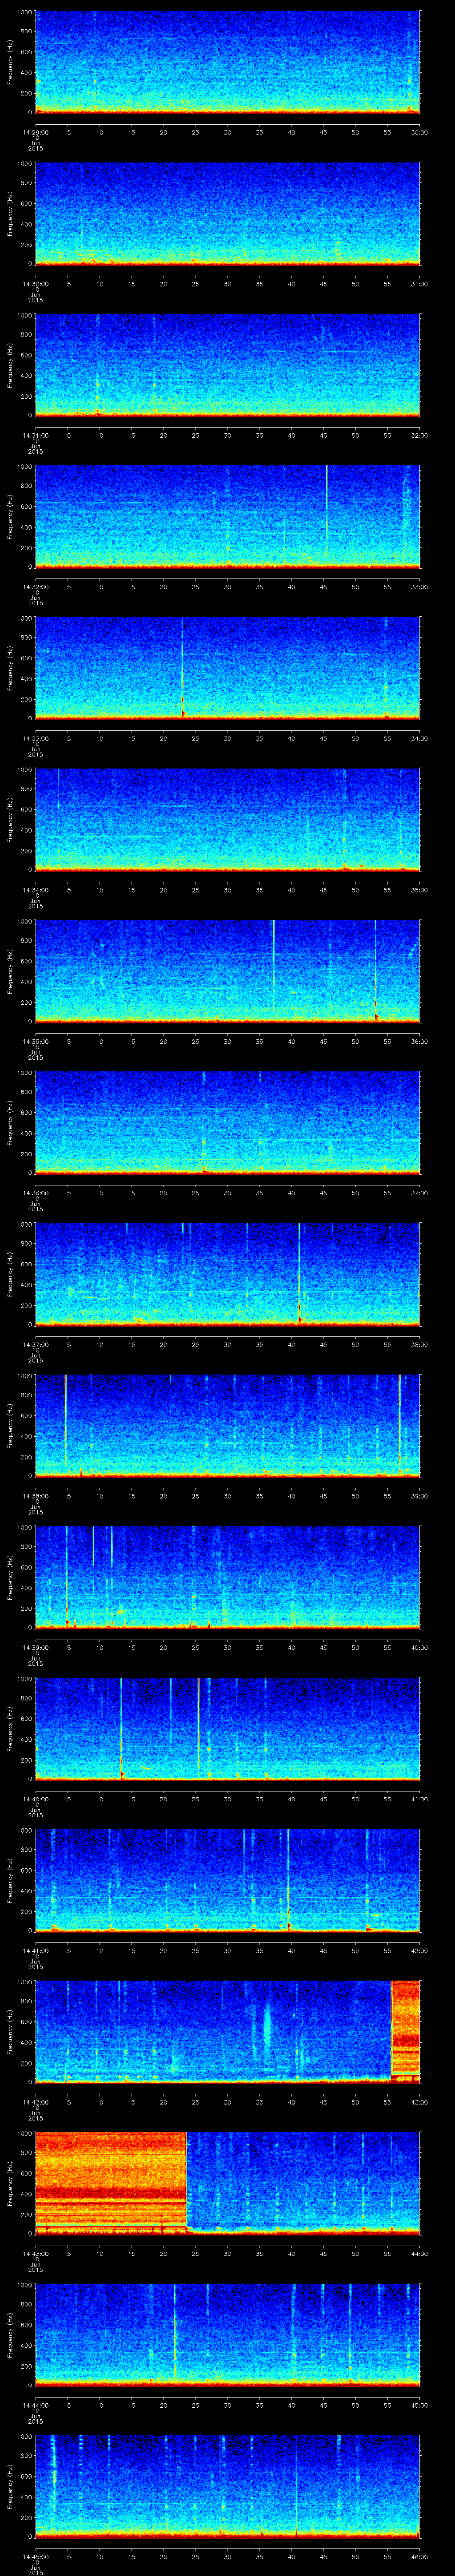Click the 14:38:00 start time label
455x2576 pixels.
35,1496
